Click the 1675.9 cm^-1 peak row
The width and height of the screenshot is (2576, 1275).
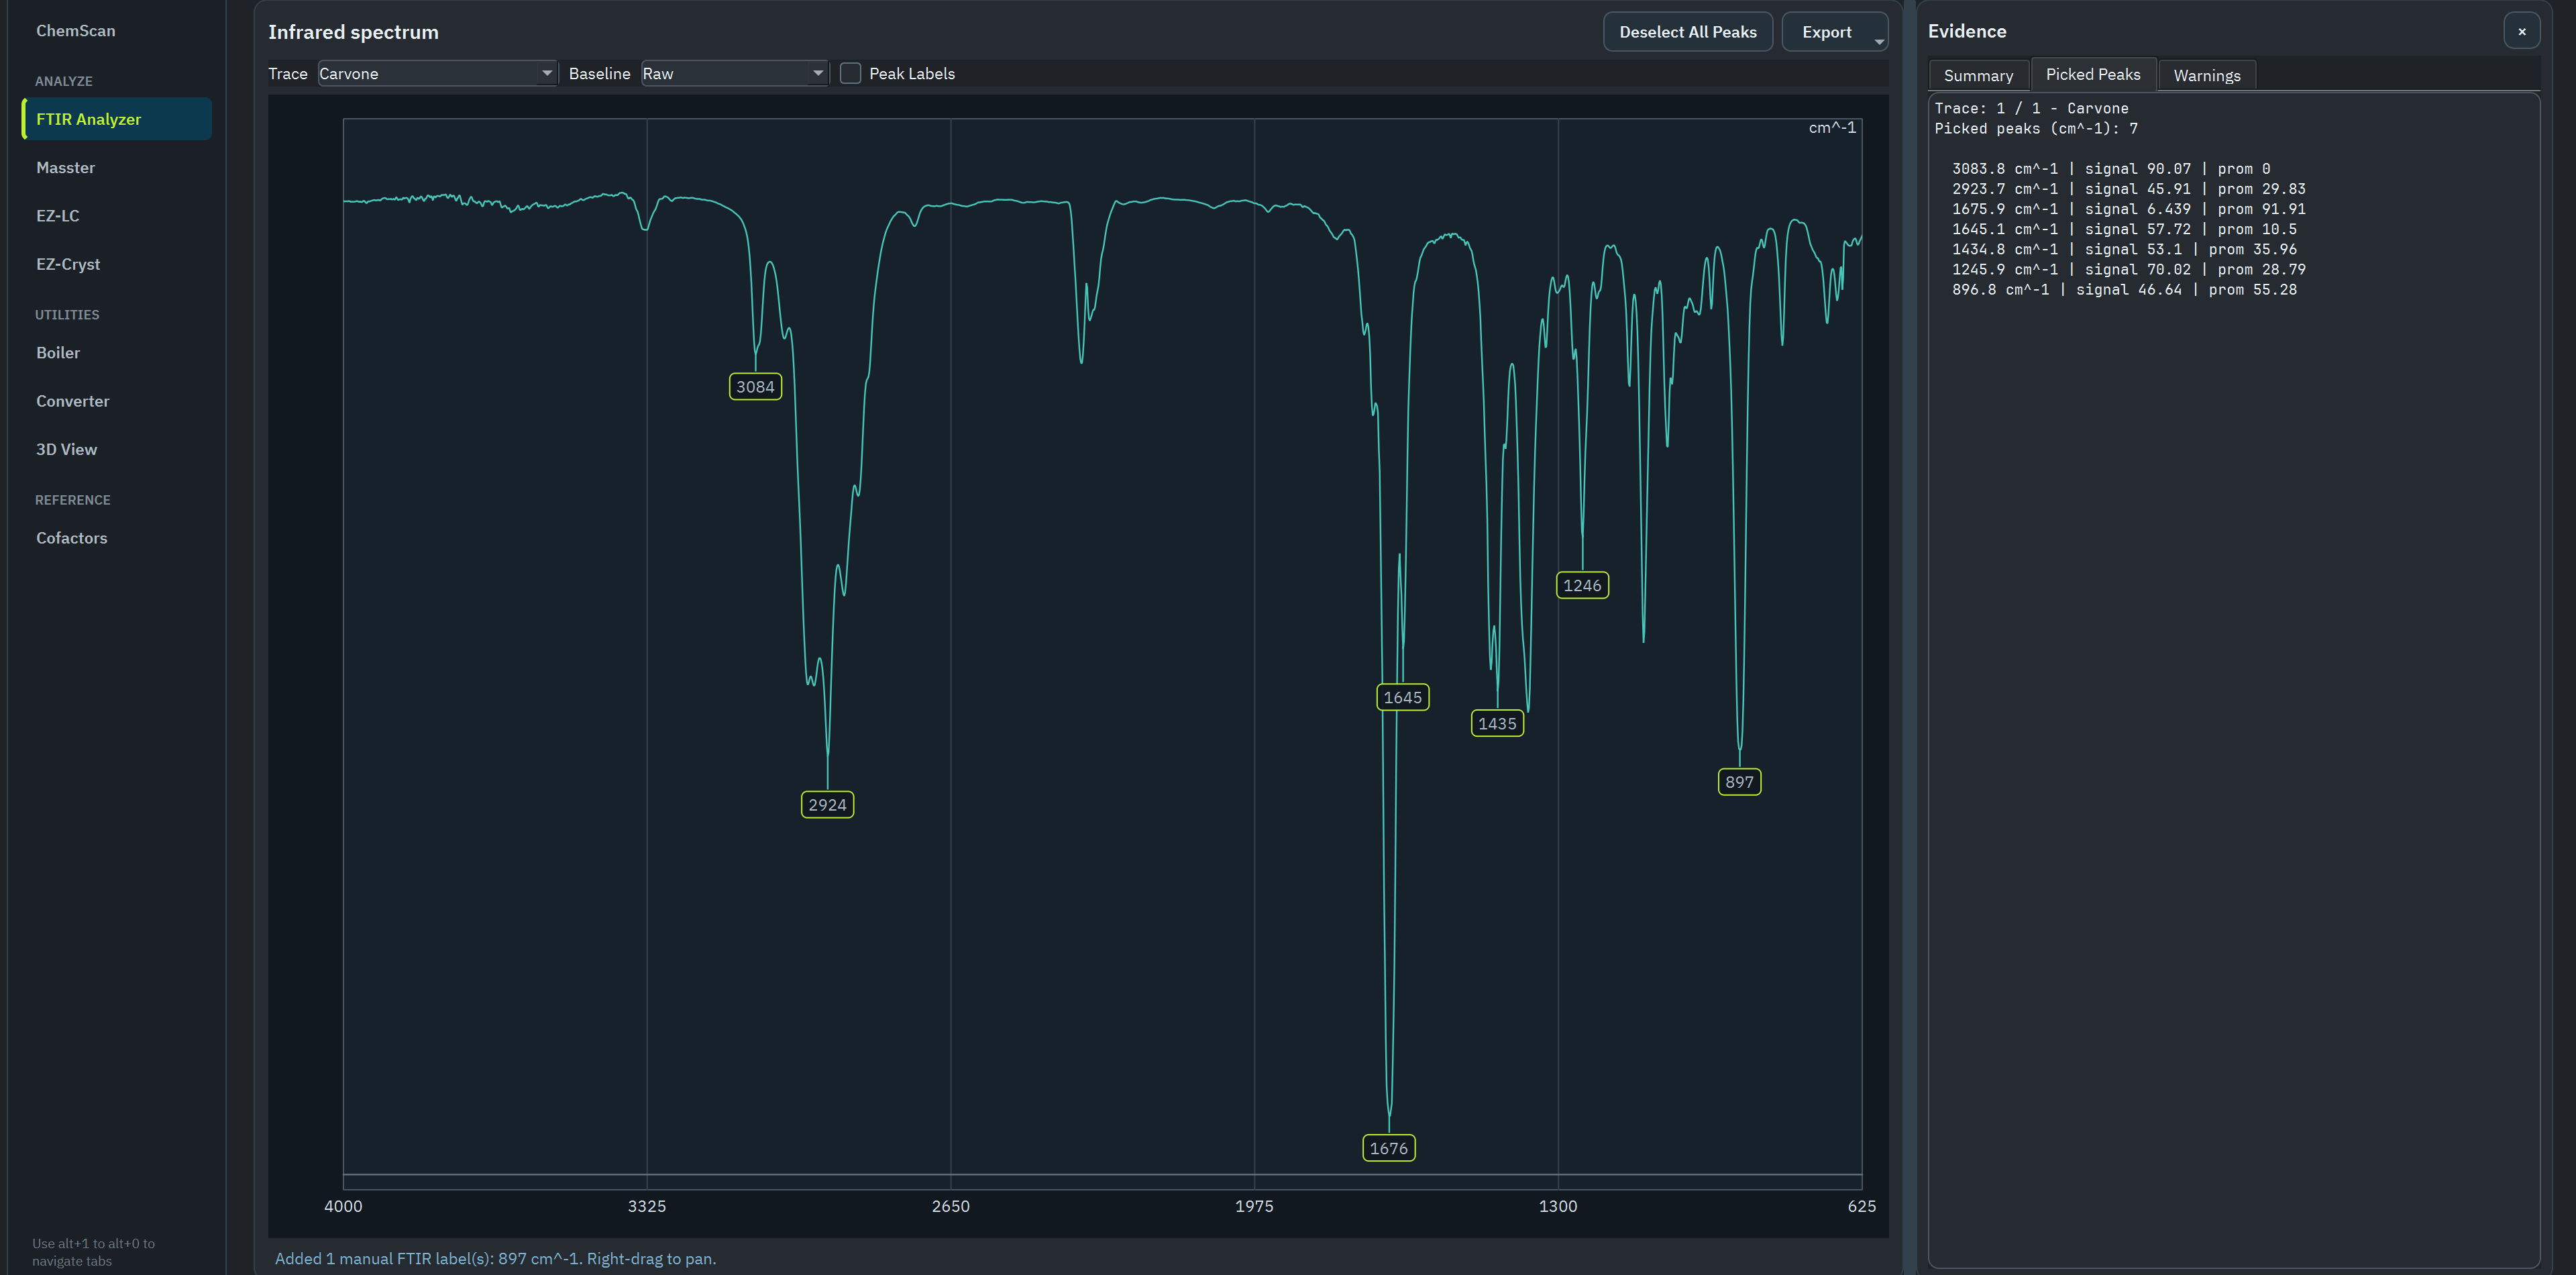point(2128,209)
